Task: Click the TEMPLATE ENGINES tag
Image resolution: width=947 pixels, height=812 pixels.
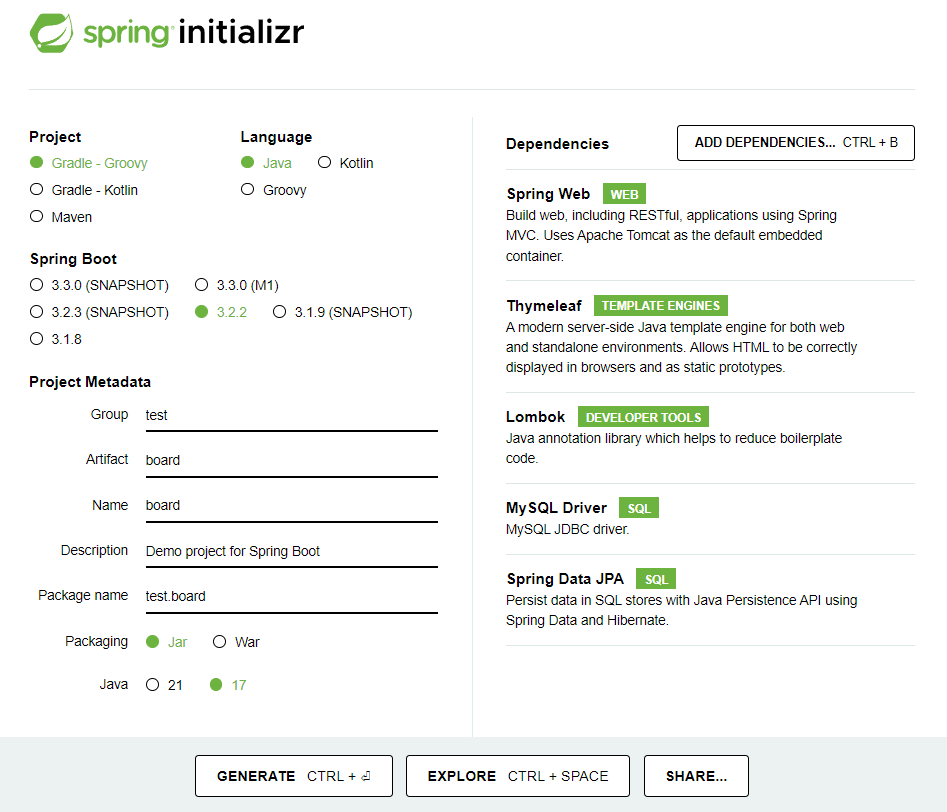Action: 660,306
